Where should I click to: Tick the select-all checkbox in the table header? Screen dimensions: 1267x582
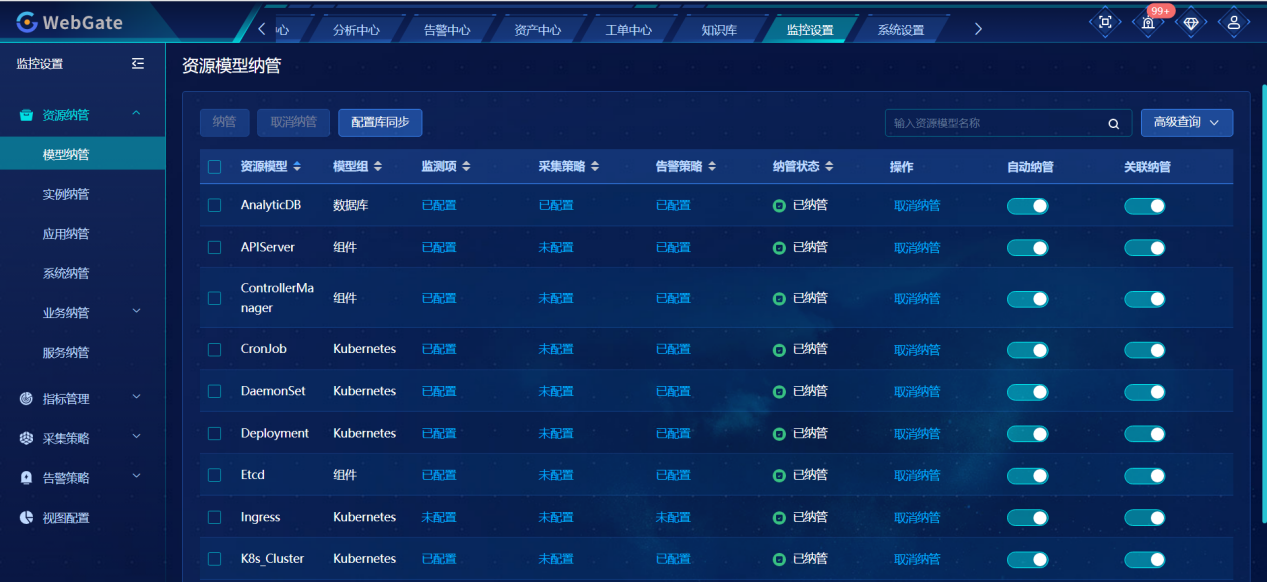point(215,167)
